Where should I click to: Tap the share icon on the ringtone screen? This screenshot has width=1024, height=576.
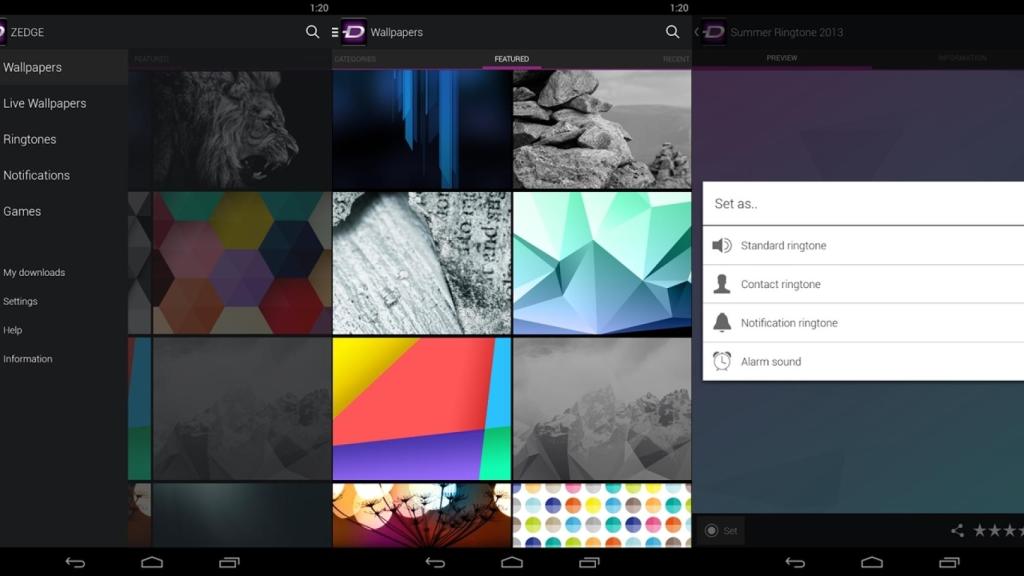coord(957,531)
